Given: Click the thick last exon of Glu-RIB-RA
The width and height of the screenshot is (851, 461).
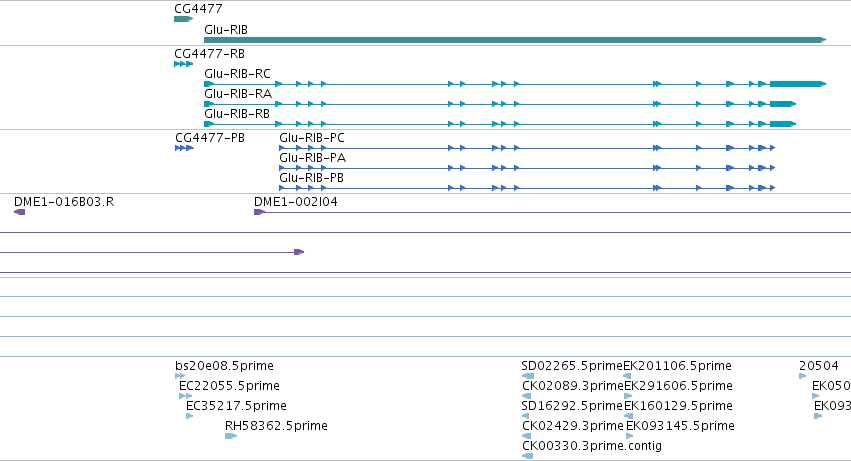Looking at the screenshot, I should click(x=783, y=104).
